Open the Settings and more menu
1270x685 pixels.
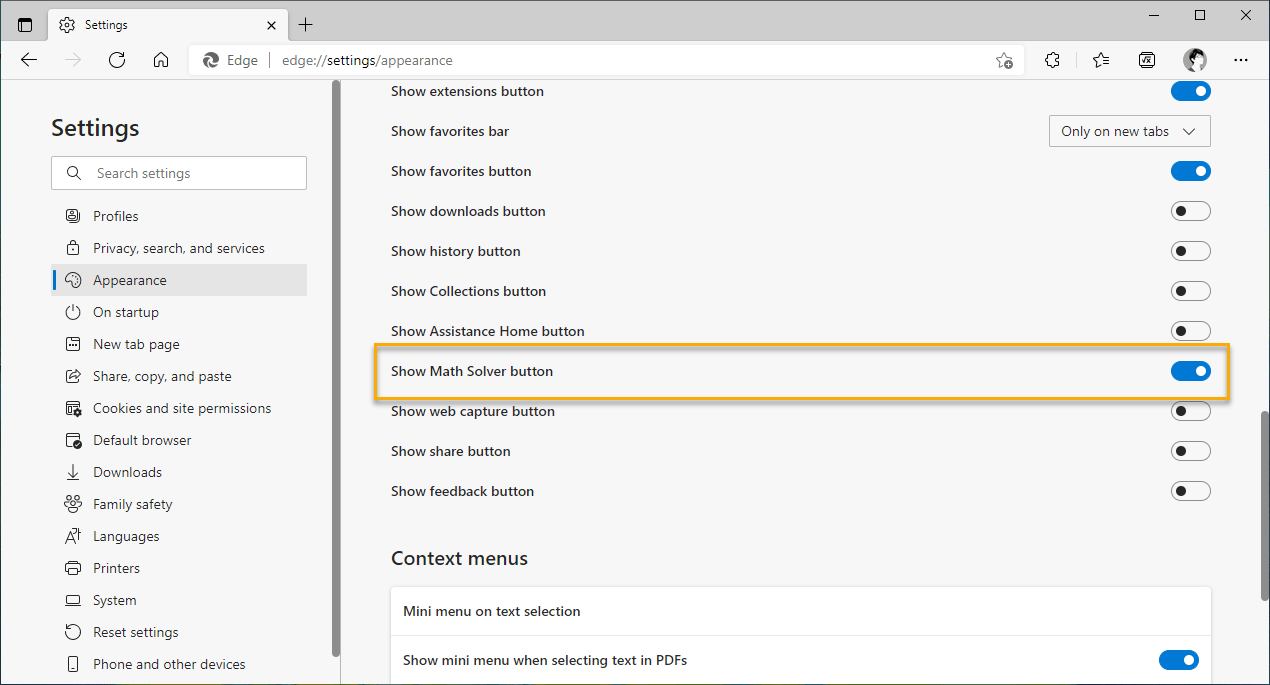tap(1241, 60)
